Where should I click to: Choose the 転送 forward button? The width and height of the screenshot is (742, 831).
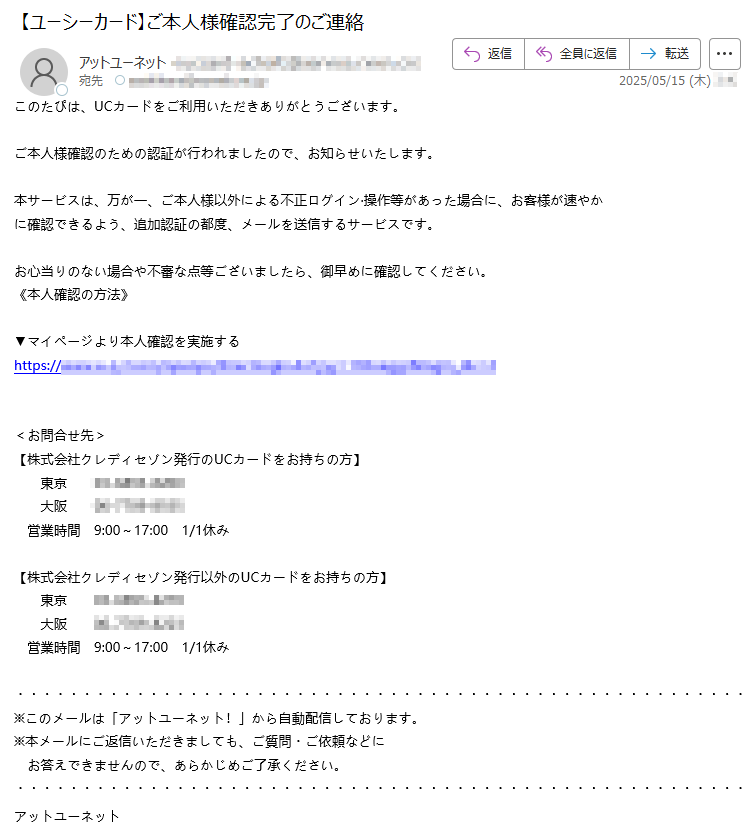pos(665,54)
